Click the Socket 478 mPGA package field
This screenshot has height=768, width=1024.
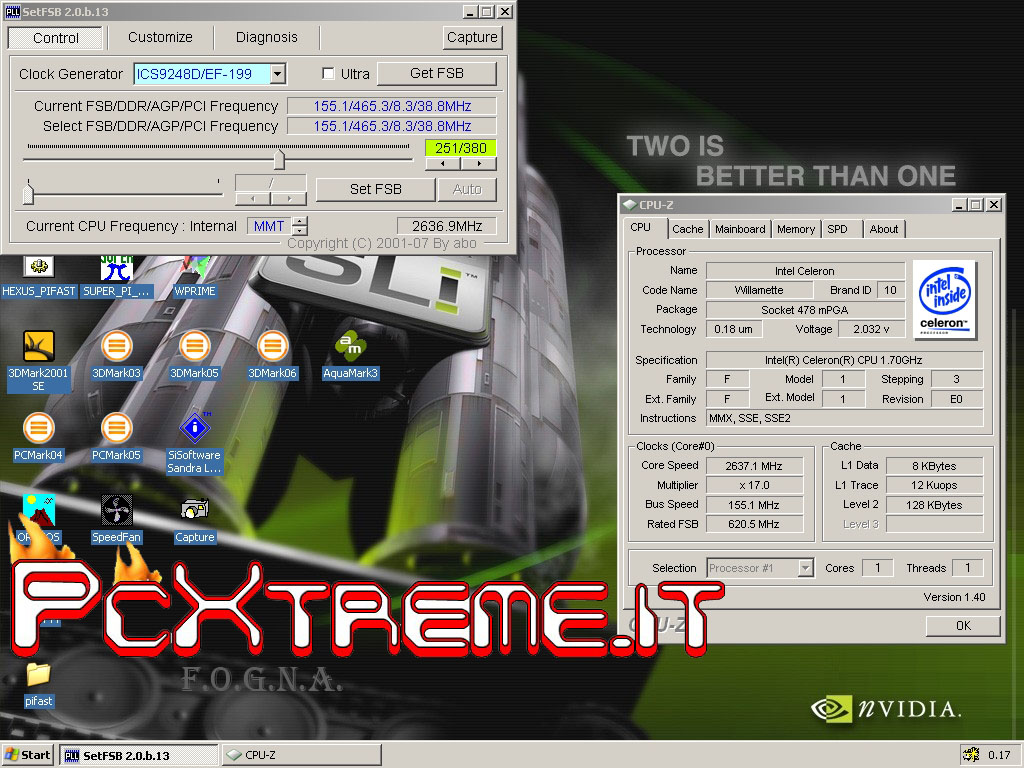pos(805,310)
